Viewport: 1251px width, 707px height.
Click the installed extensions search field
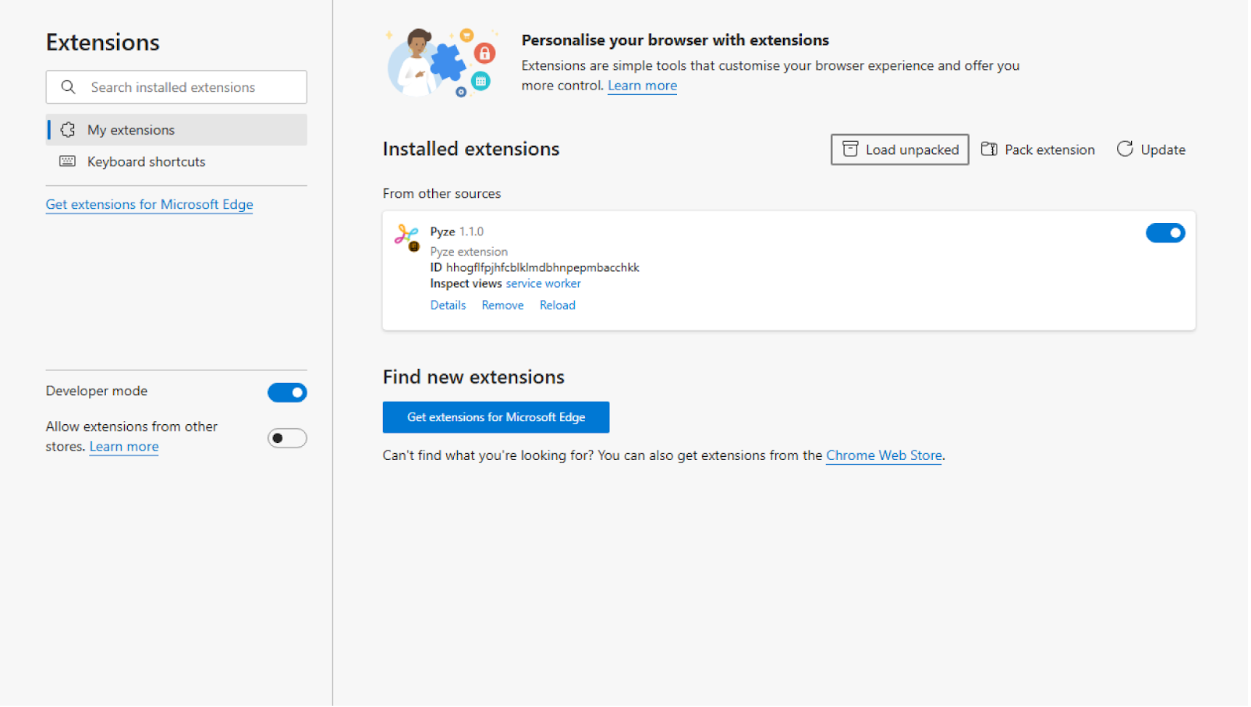[185, 87]
